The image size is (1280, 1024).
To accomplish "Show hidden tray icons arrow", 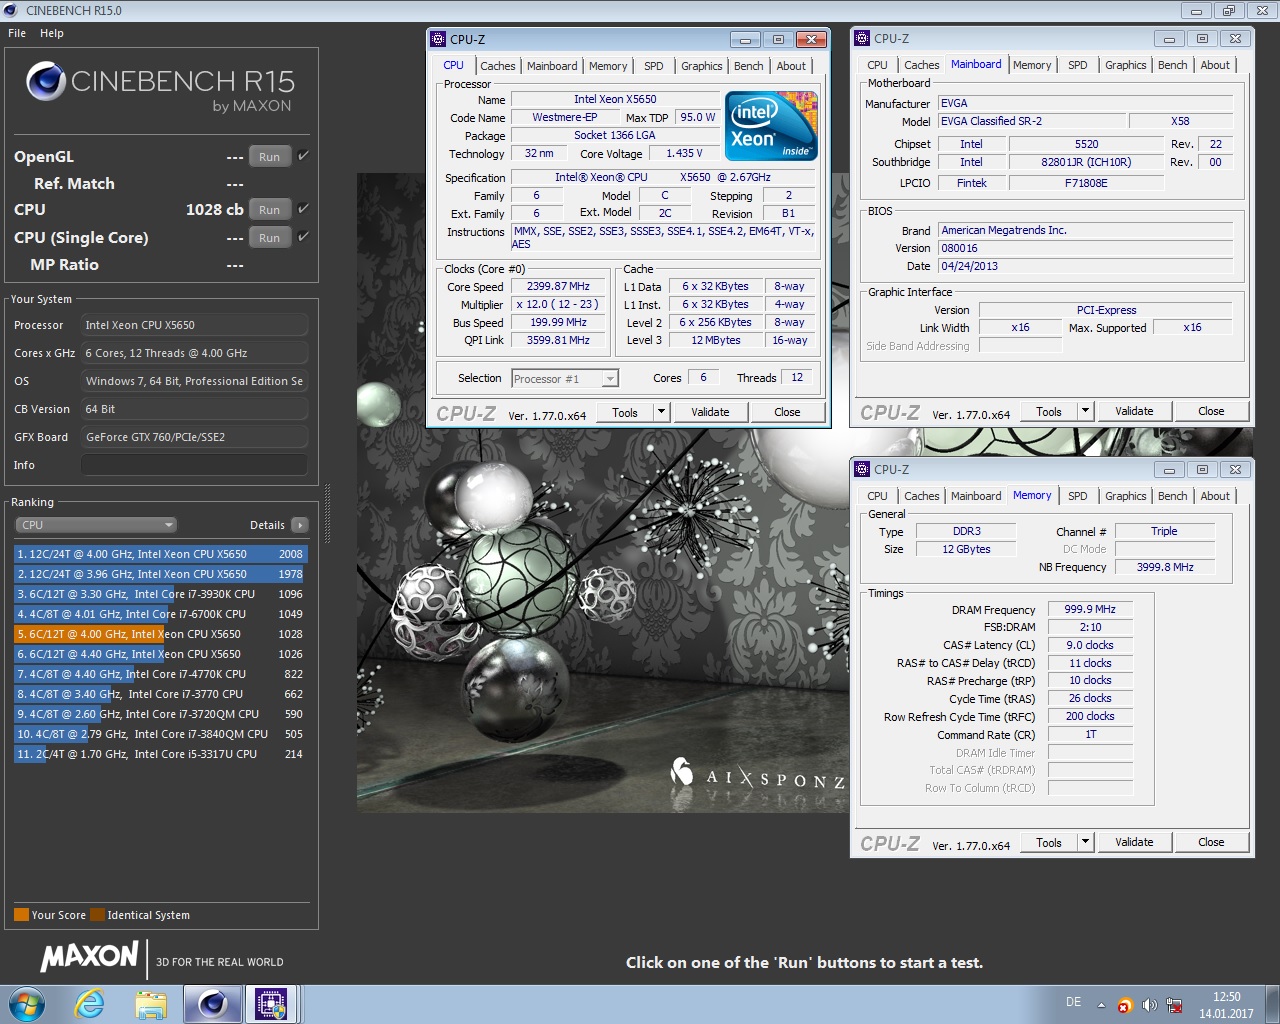I will click(x=1101, y=1005).
